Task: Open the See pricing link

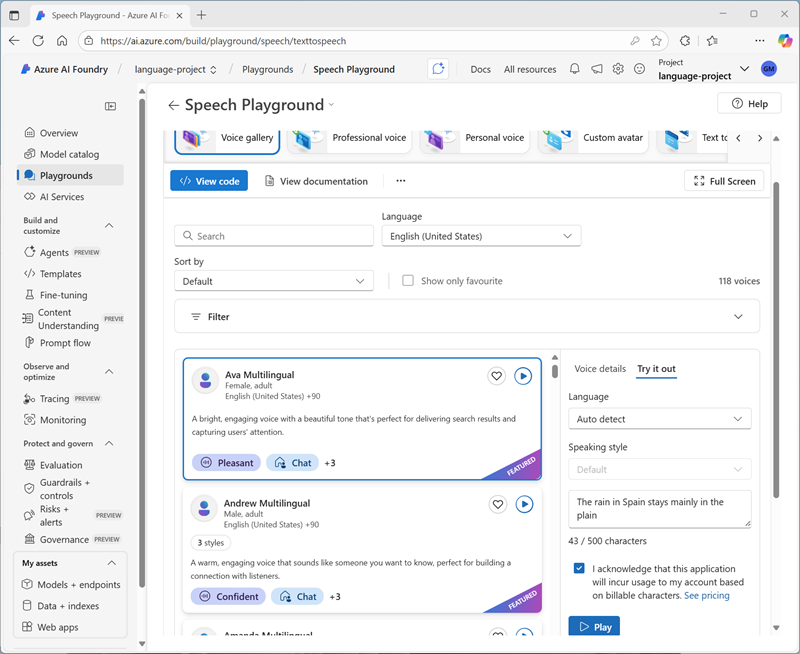Action: pyautogui.click(x=706, y=595)
